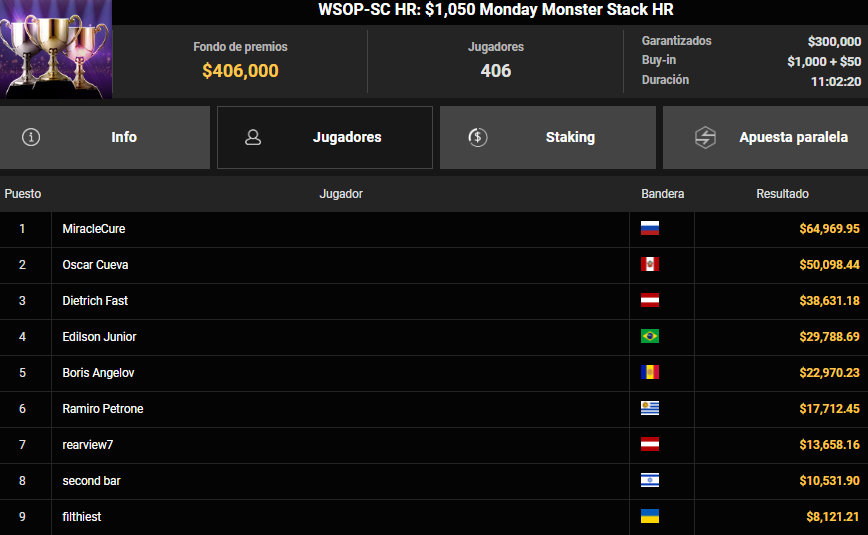The width and height of the screenshot is (868, 535).
Task: Click the Israel flag for second bar
Action: tap(650, 480)
